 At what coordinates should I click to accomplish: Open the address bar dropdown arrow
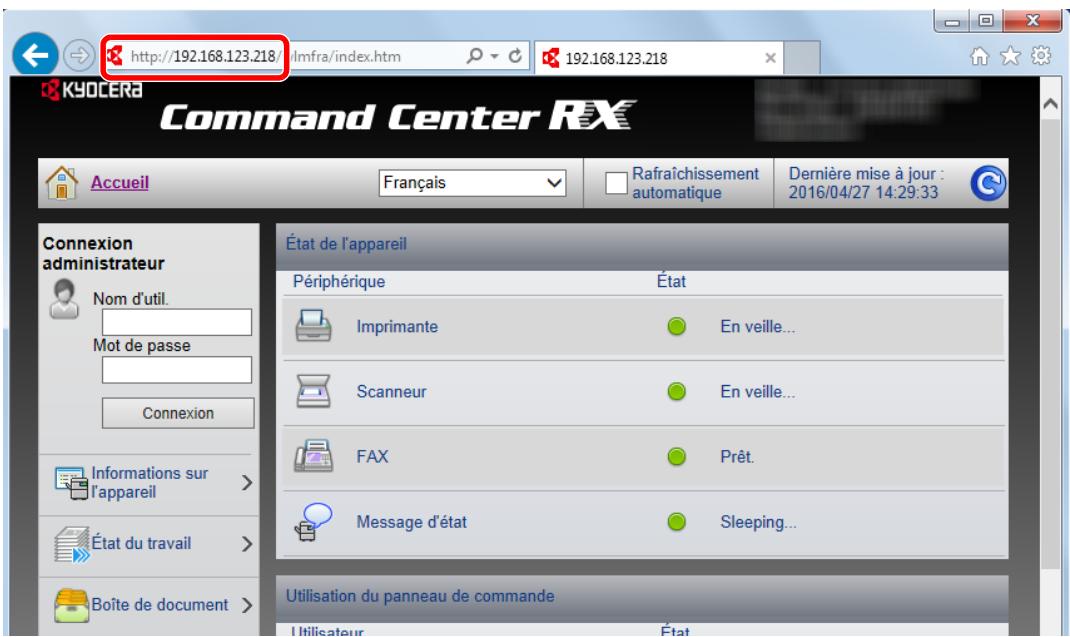pyautogui.click(x=495, y=56)
